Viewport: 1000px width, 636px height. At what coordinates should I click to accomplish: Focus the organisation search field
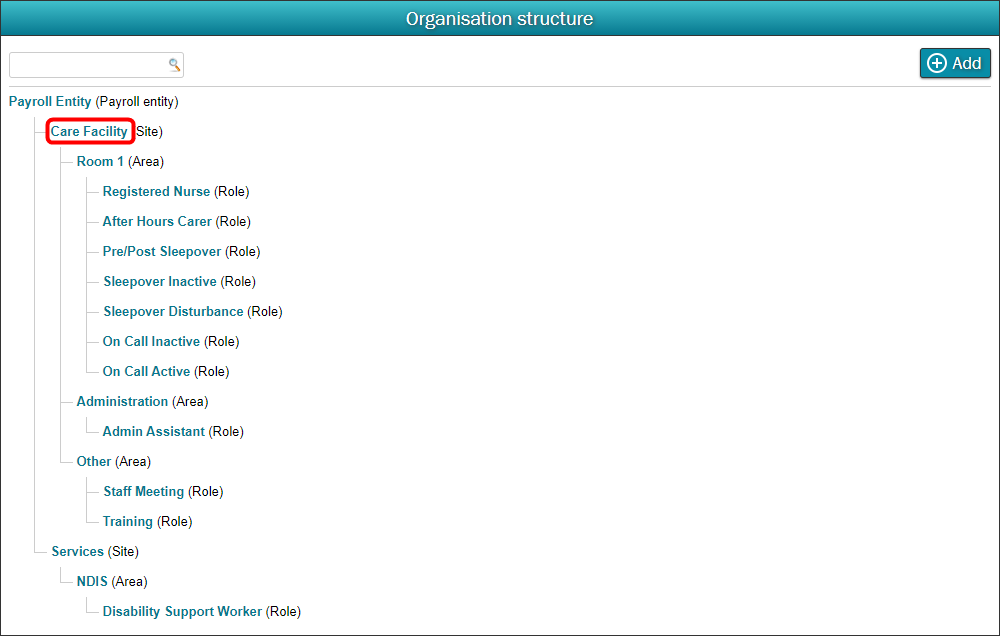[x=96, y=65]
